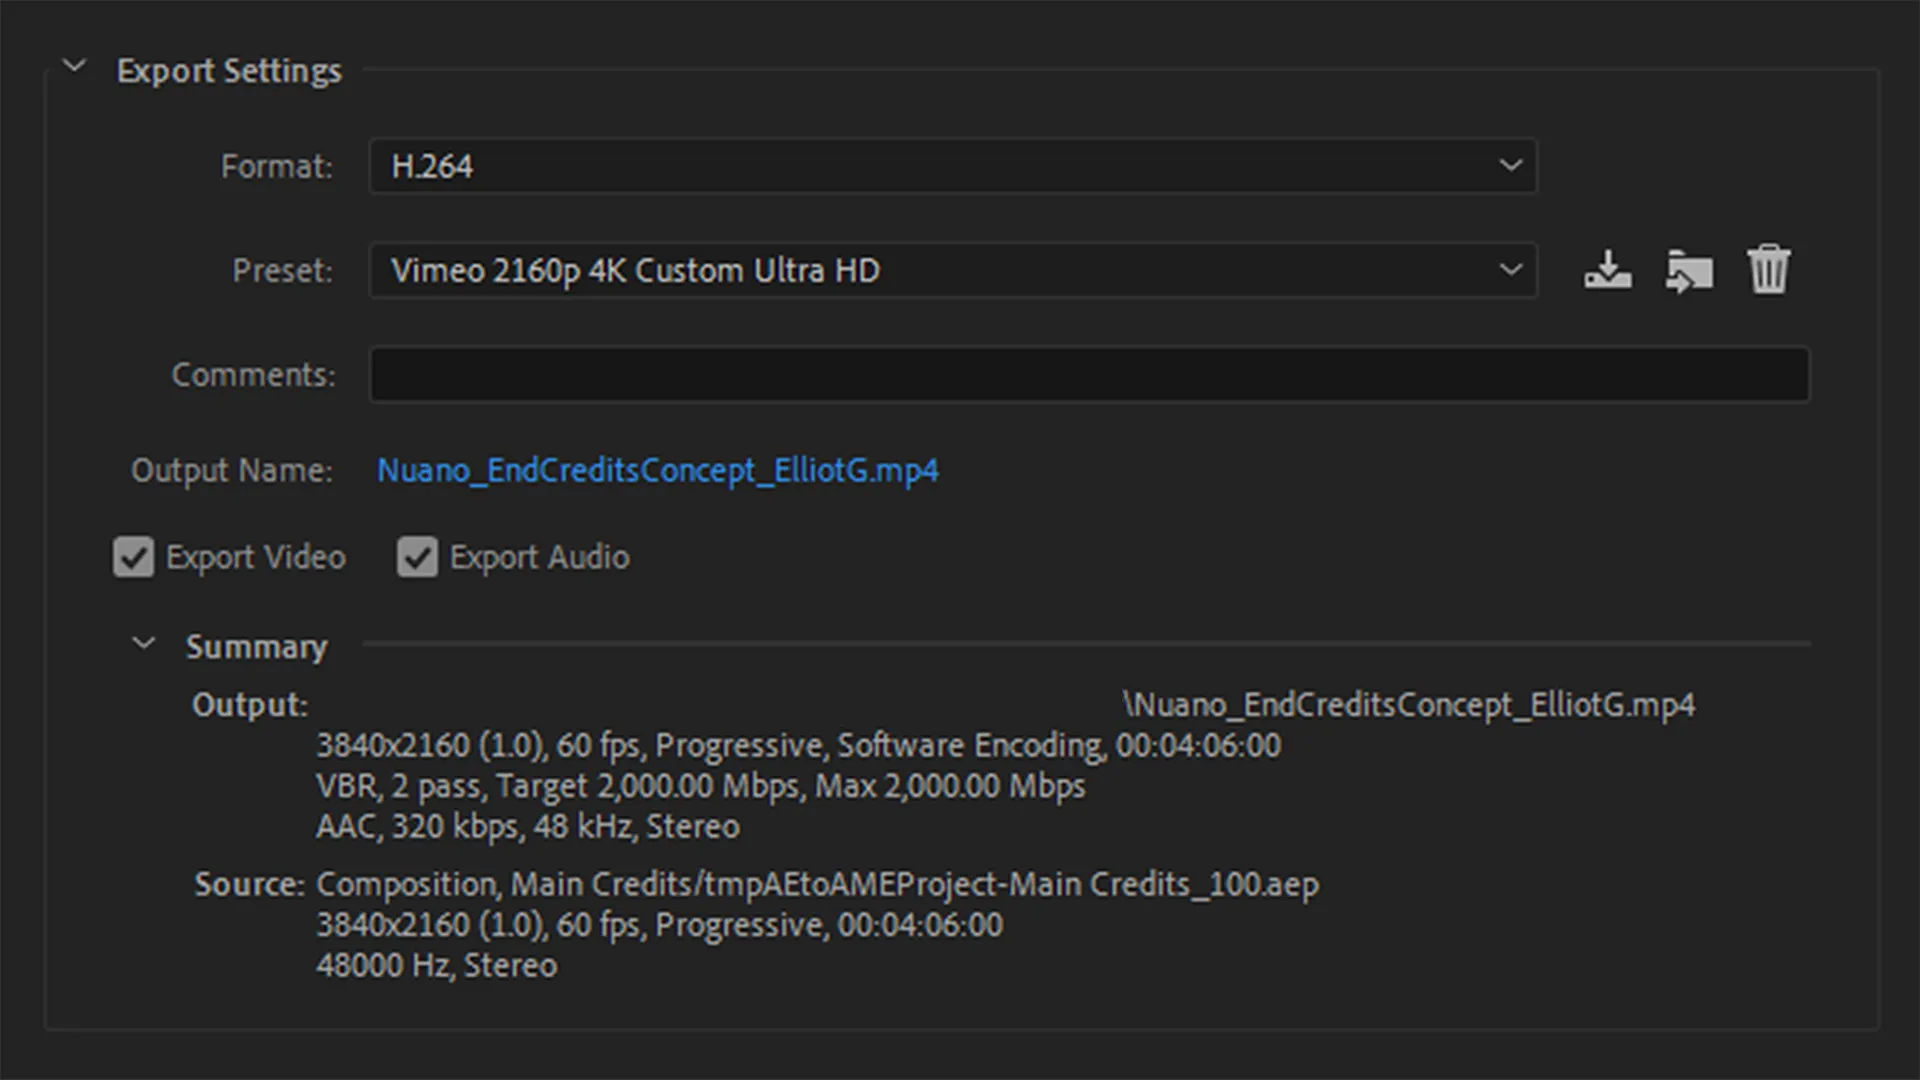Select the Export Audio label
This screenshot has width=1920, height=1080.
tap(540, 557)
